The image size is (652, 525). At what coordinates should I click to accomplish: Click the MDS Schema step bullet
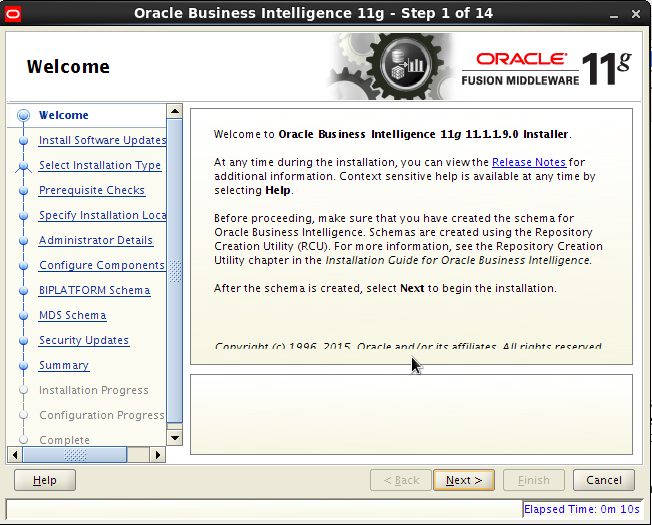(24, 315)
